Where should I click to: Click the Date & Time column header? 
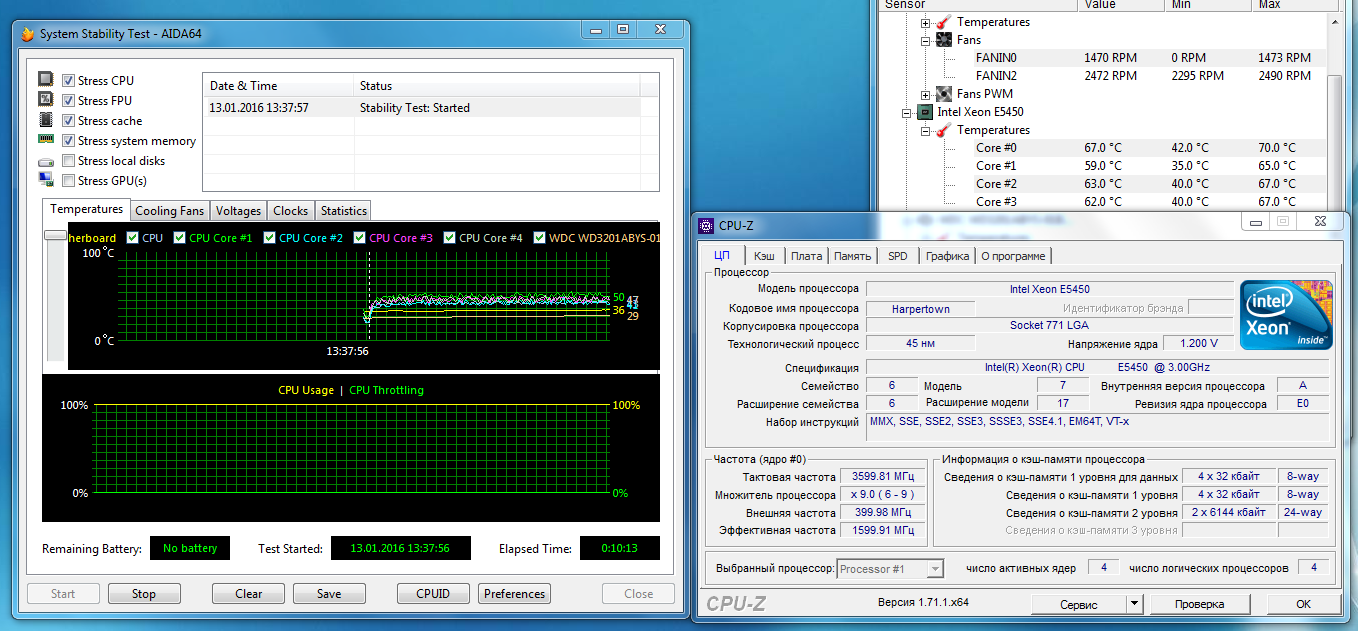(278, 86)
